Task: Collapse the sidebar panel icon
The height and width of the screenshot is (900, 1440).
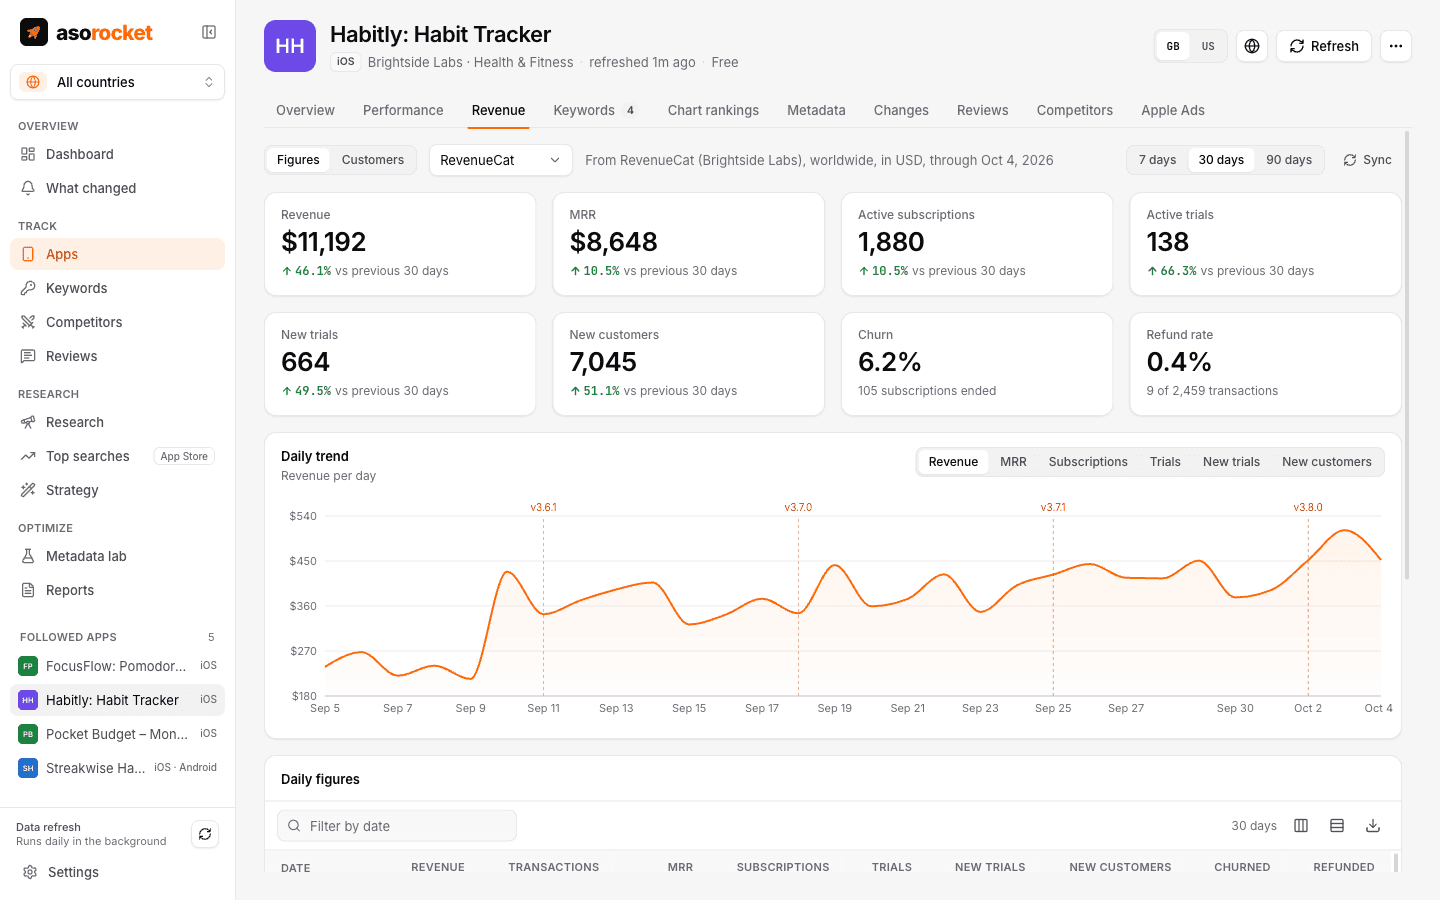Action: (209, 32)
